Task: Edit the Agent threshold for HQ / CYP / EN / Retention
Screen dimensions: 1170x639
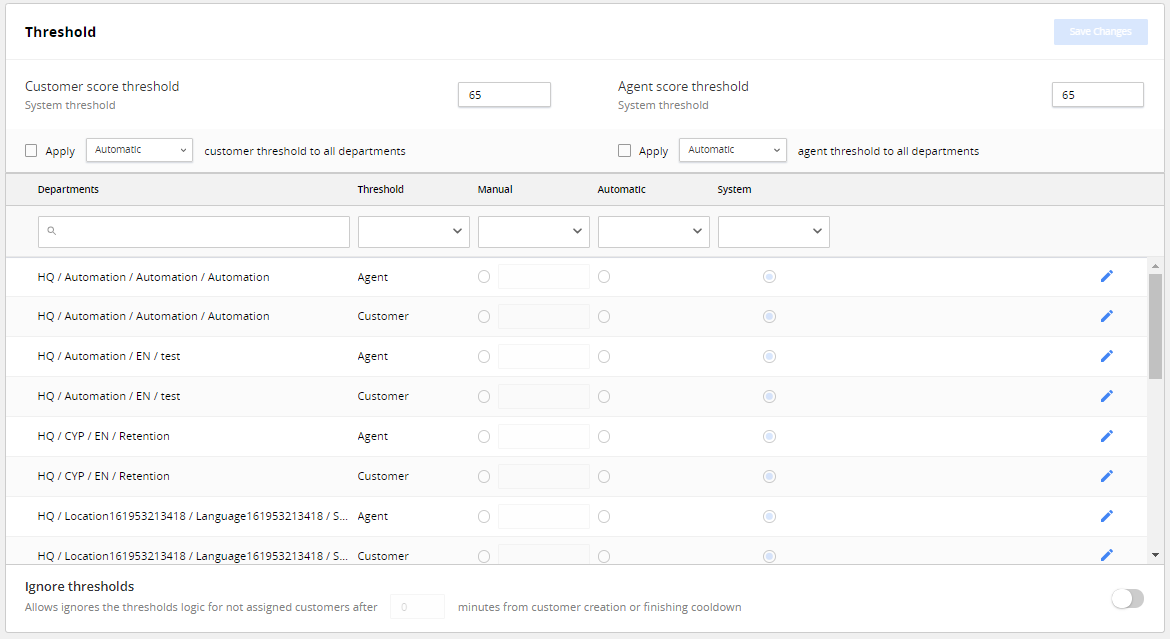Action: [1107, 436]
